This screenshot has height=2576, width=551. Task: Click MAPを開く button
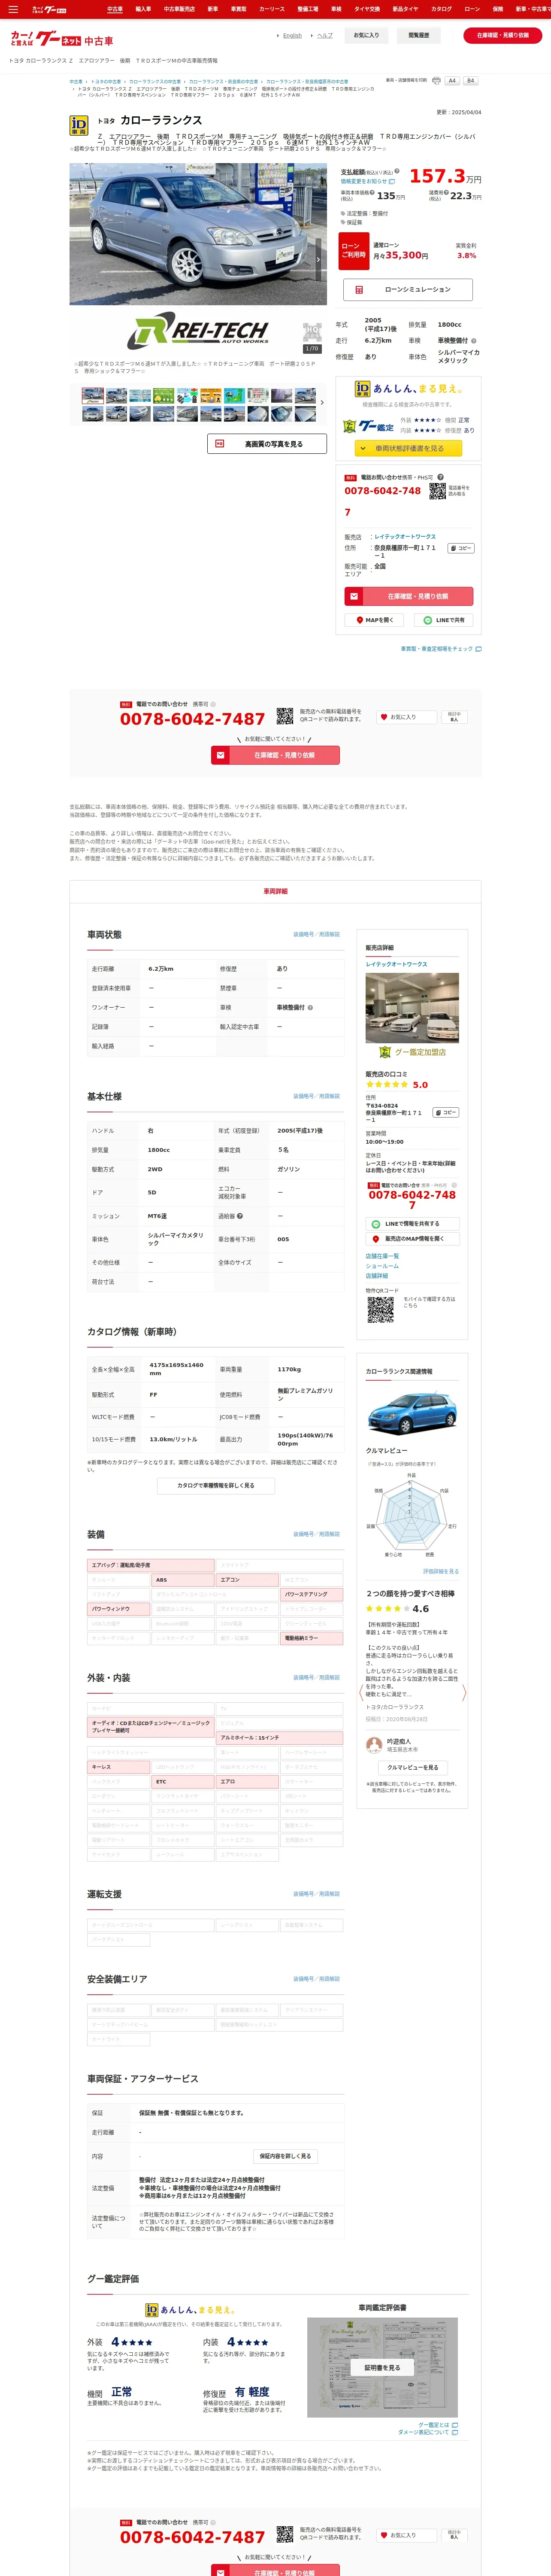pos(375,620)
